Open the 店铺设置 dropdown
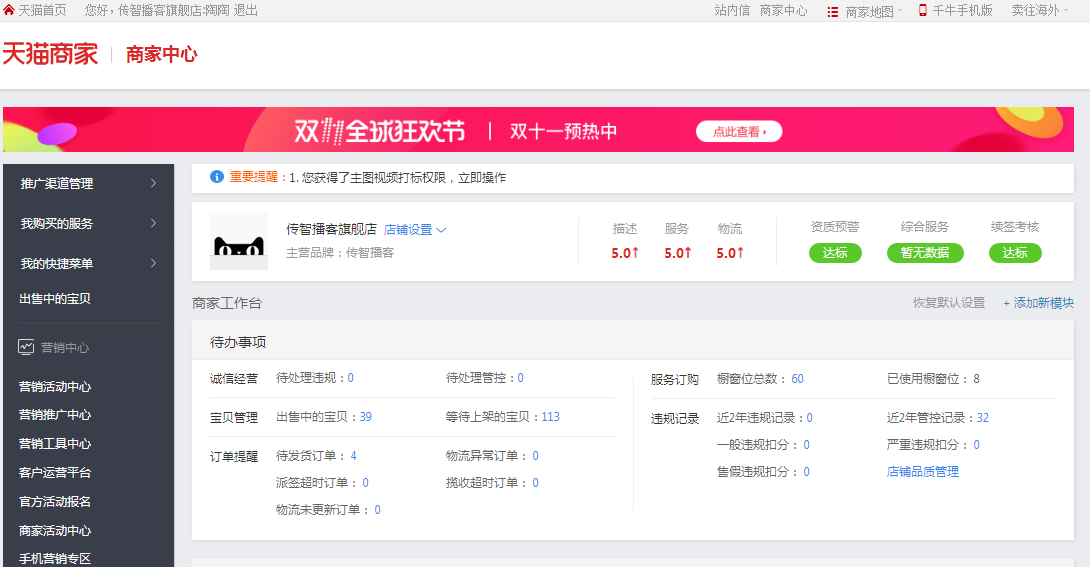This screenshot has height=567, width=1090. (x=415, y=229)
